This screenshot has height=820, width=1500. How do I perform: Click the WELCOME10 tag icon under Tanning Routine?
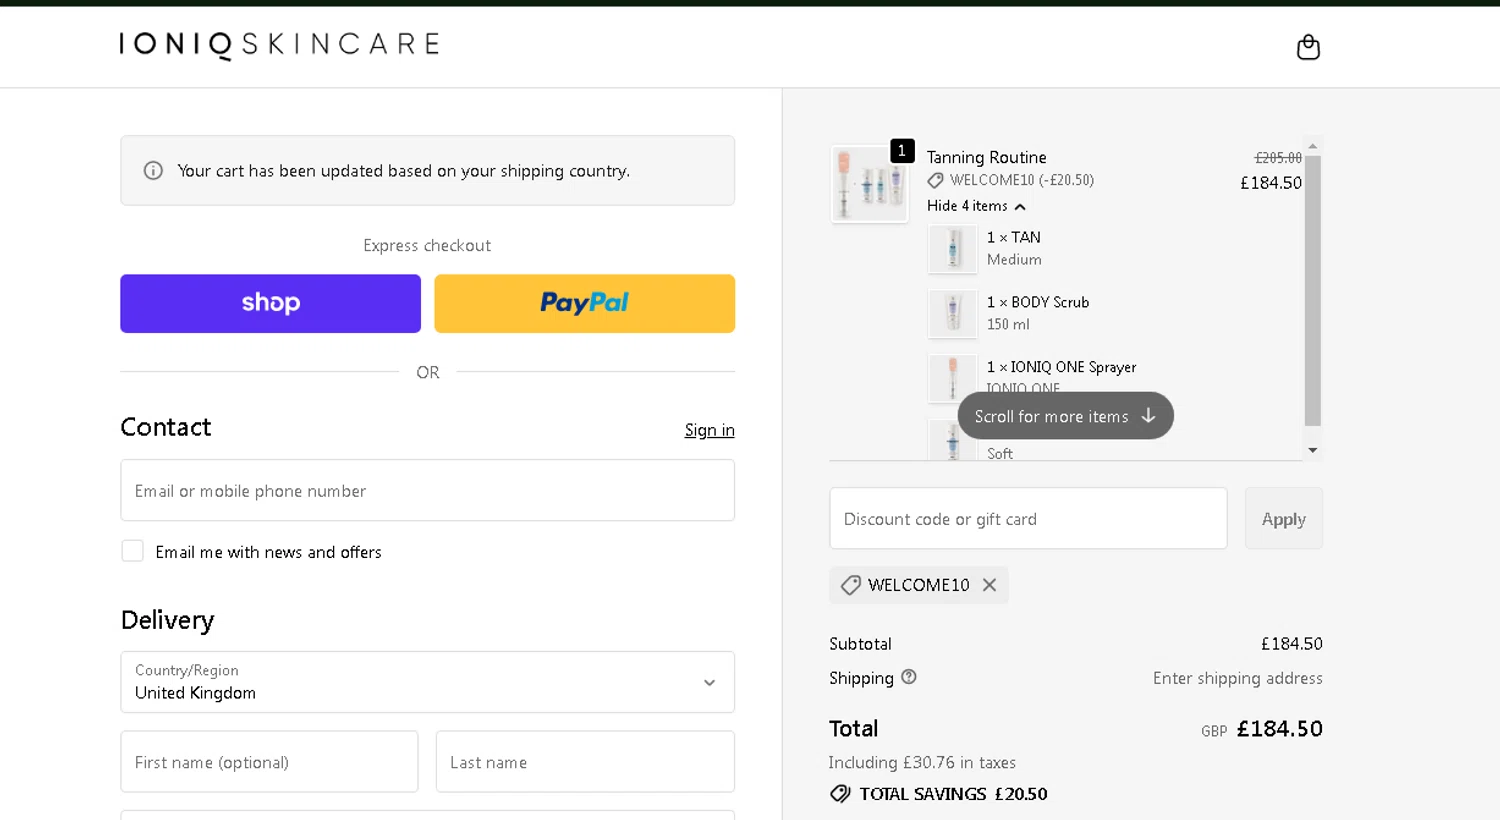[x=935, y=181]
